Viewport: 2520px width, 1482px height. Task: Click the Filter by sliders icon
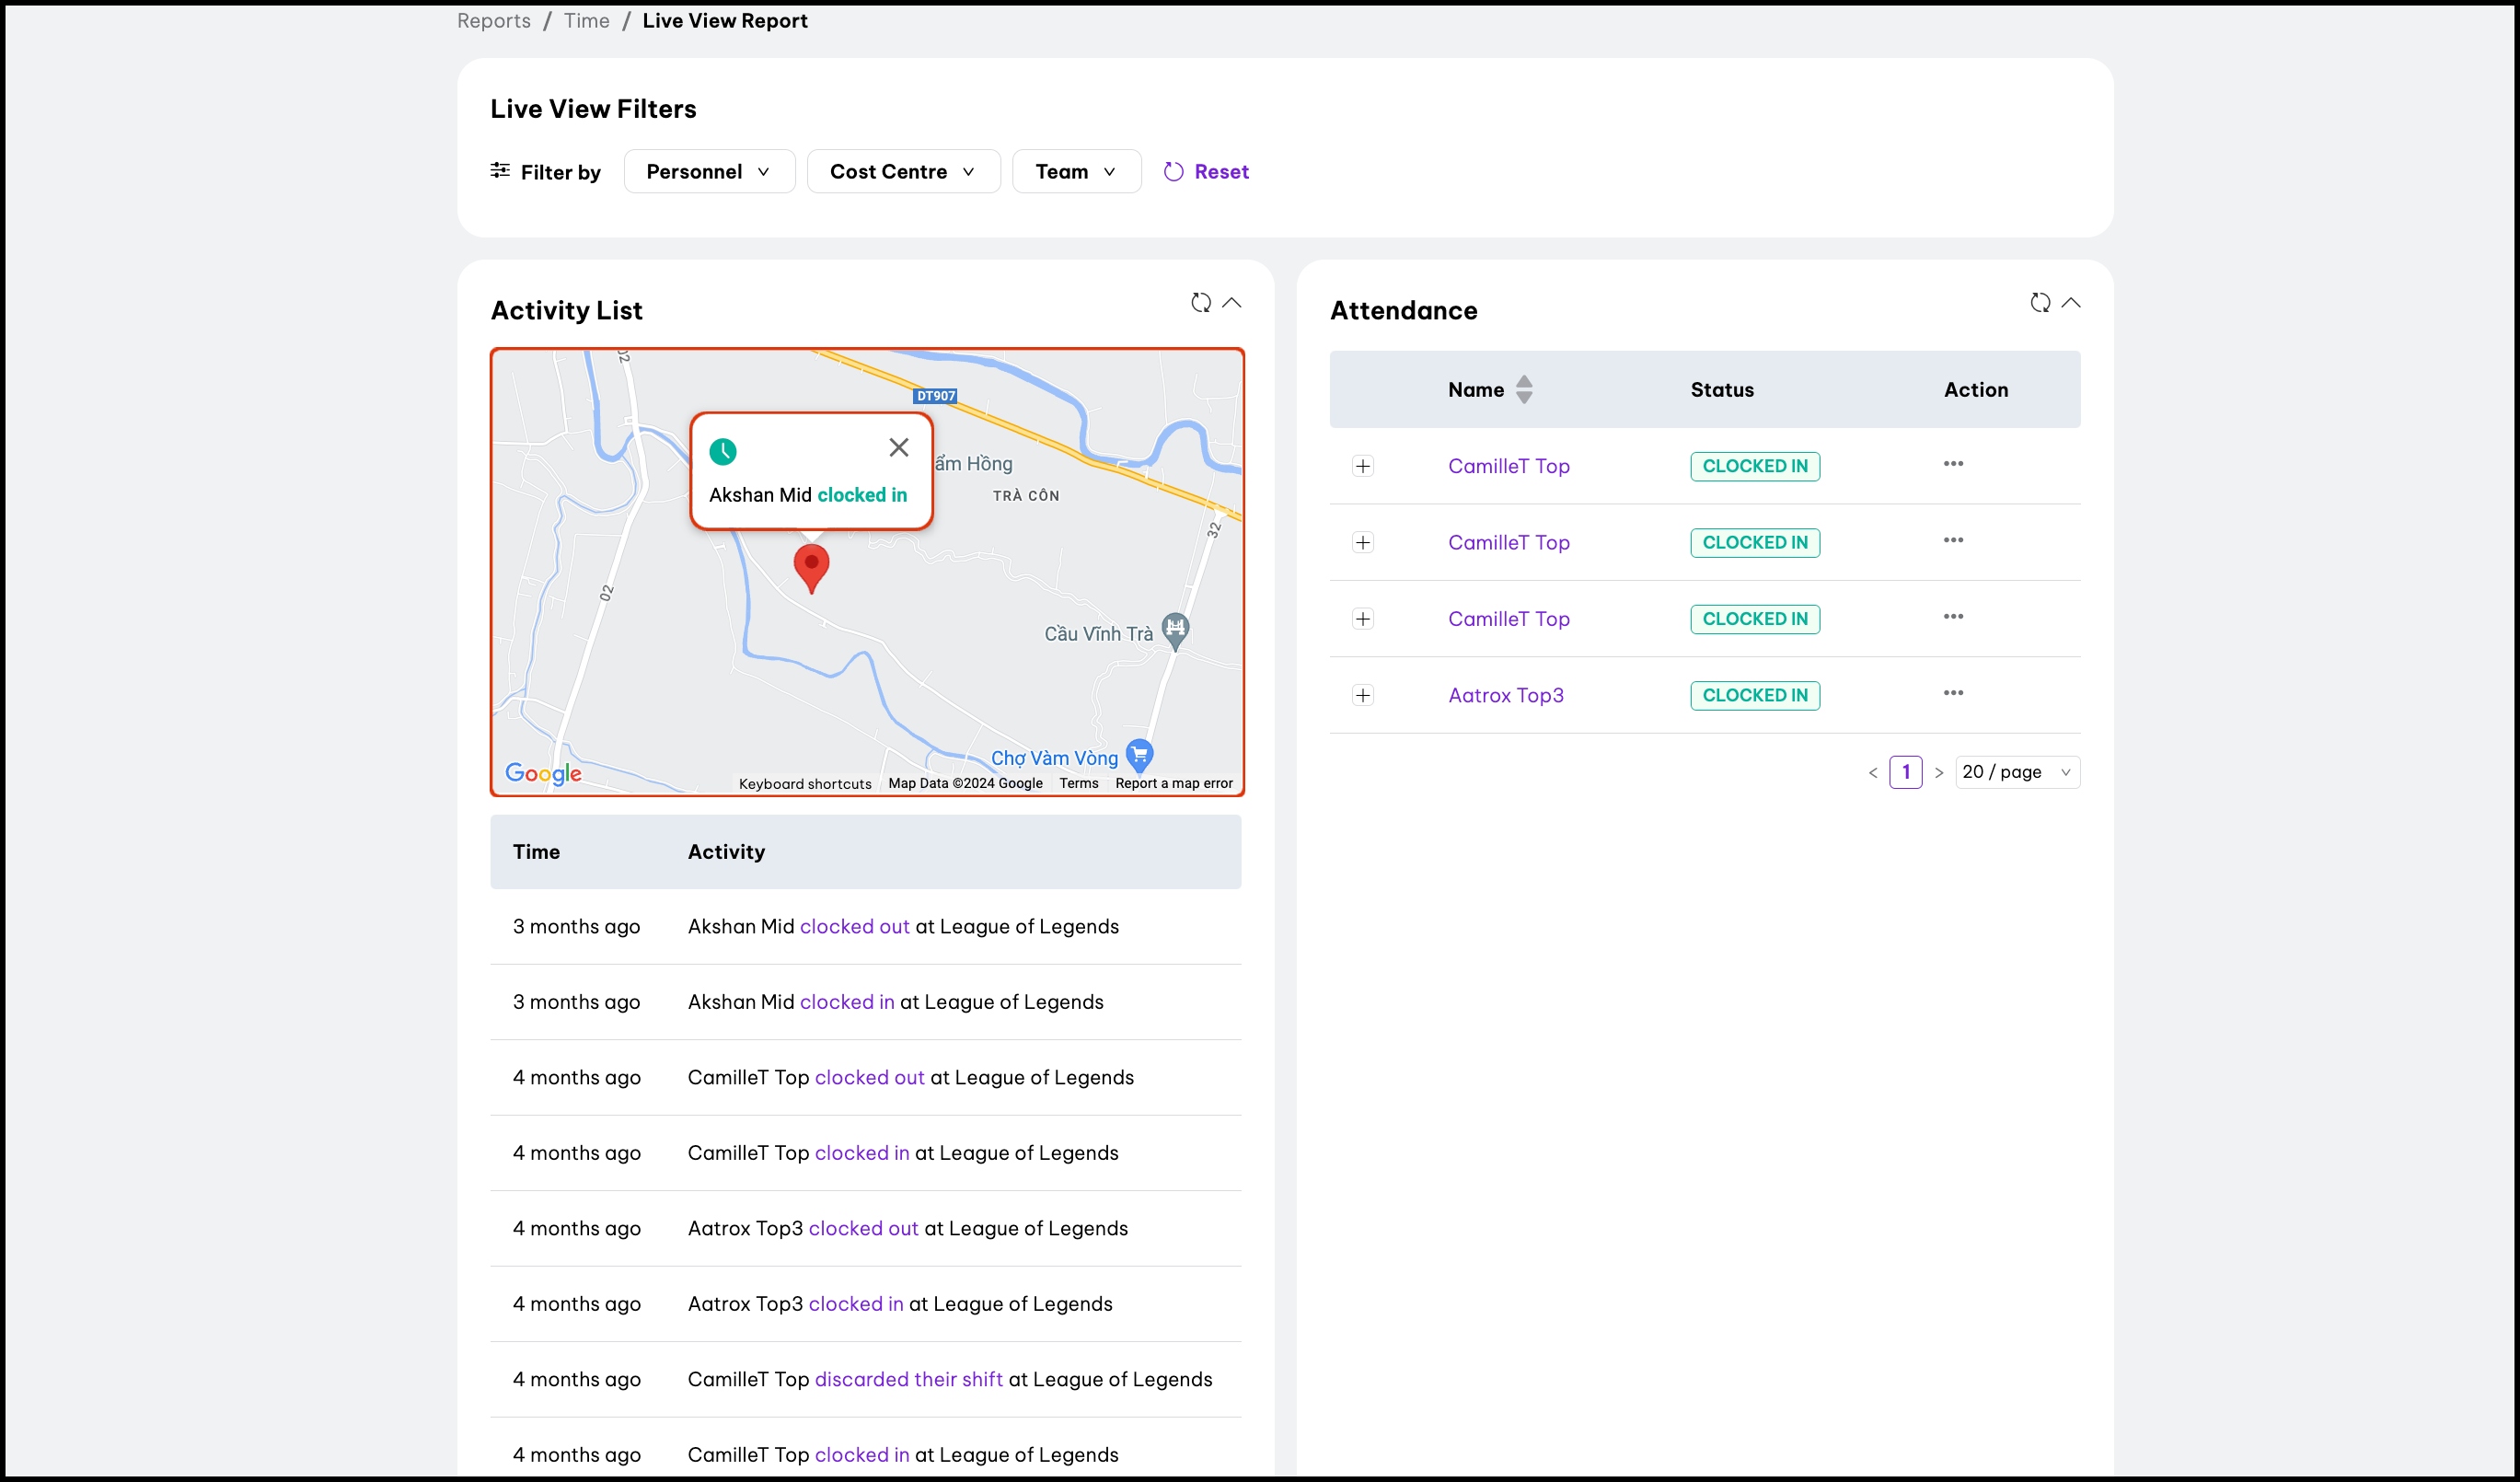(500, 171)
